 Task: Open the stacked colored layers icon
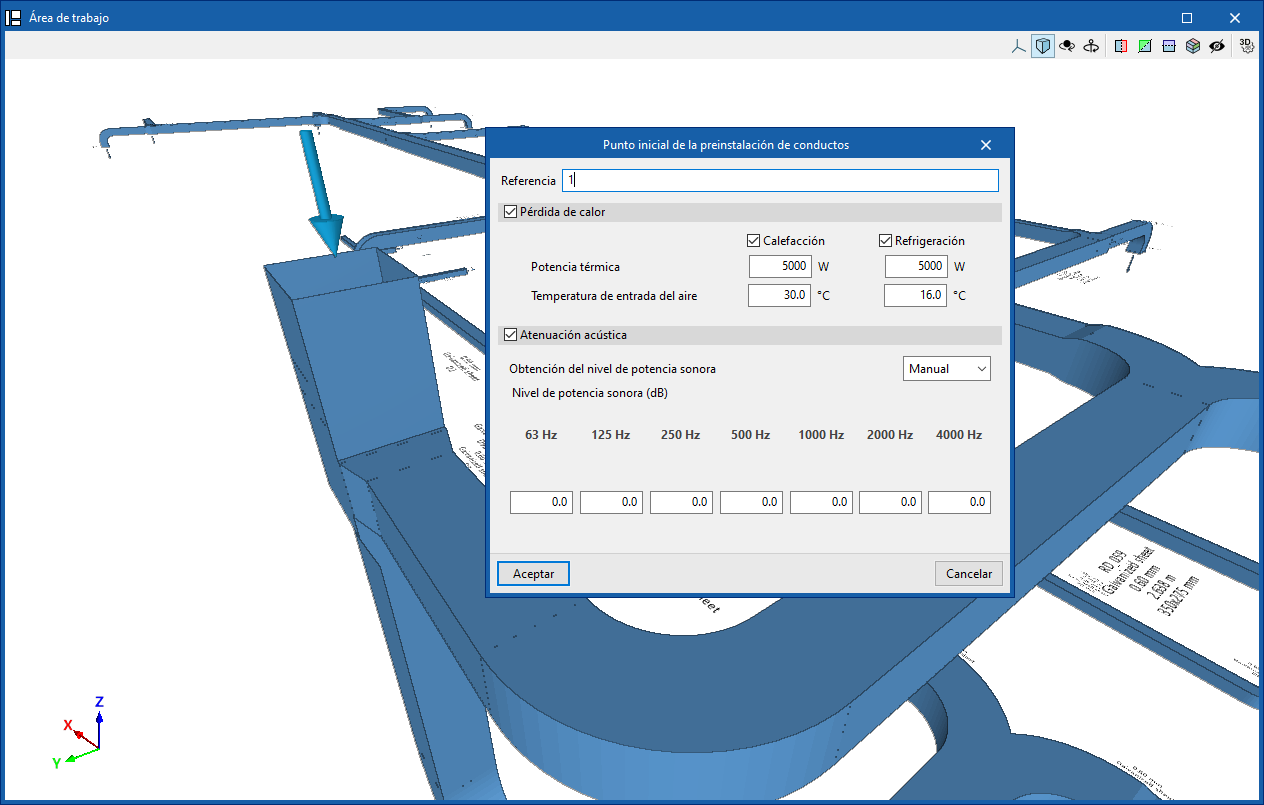(x=1193, y=46)
